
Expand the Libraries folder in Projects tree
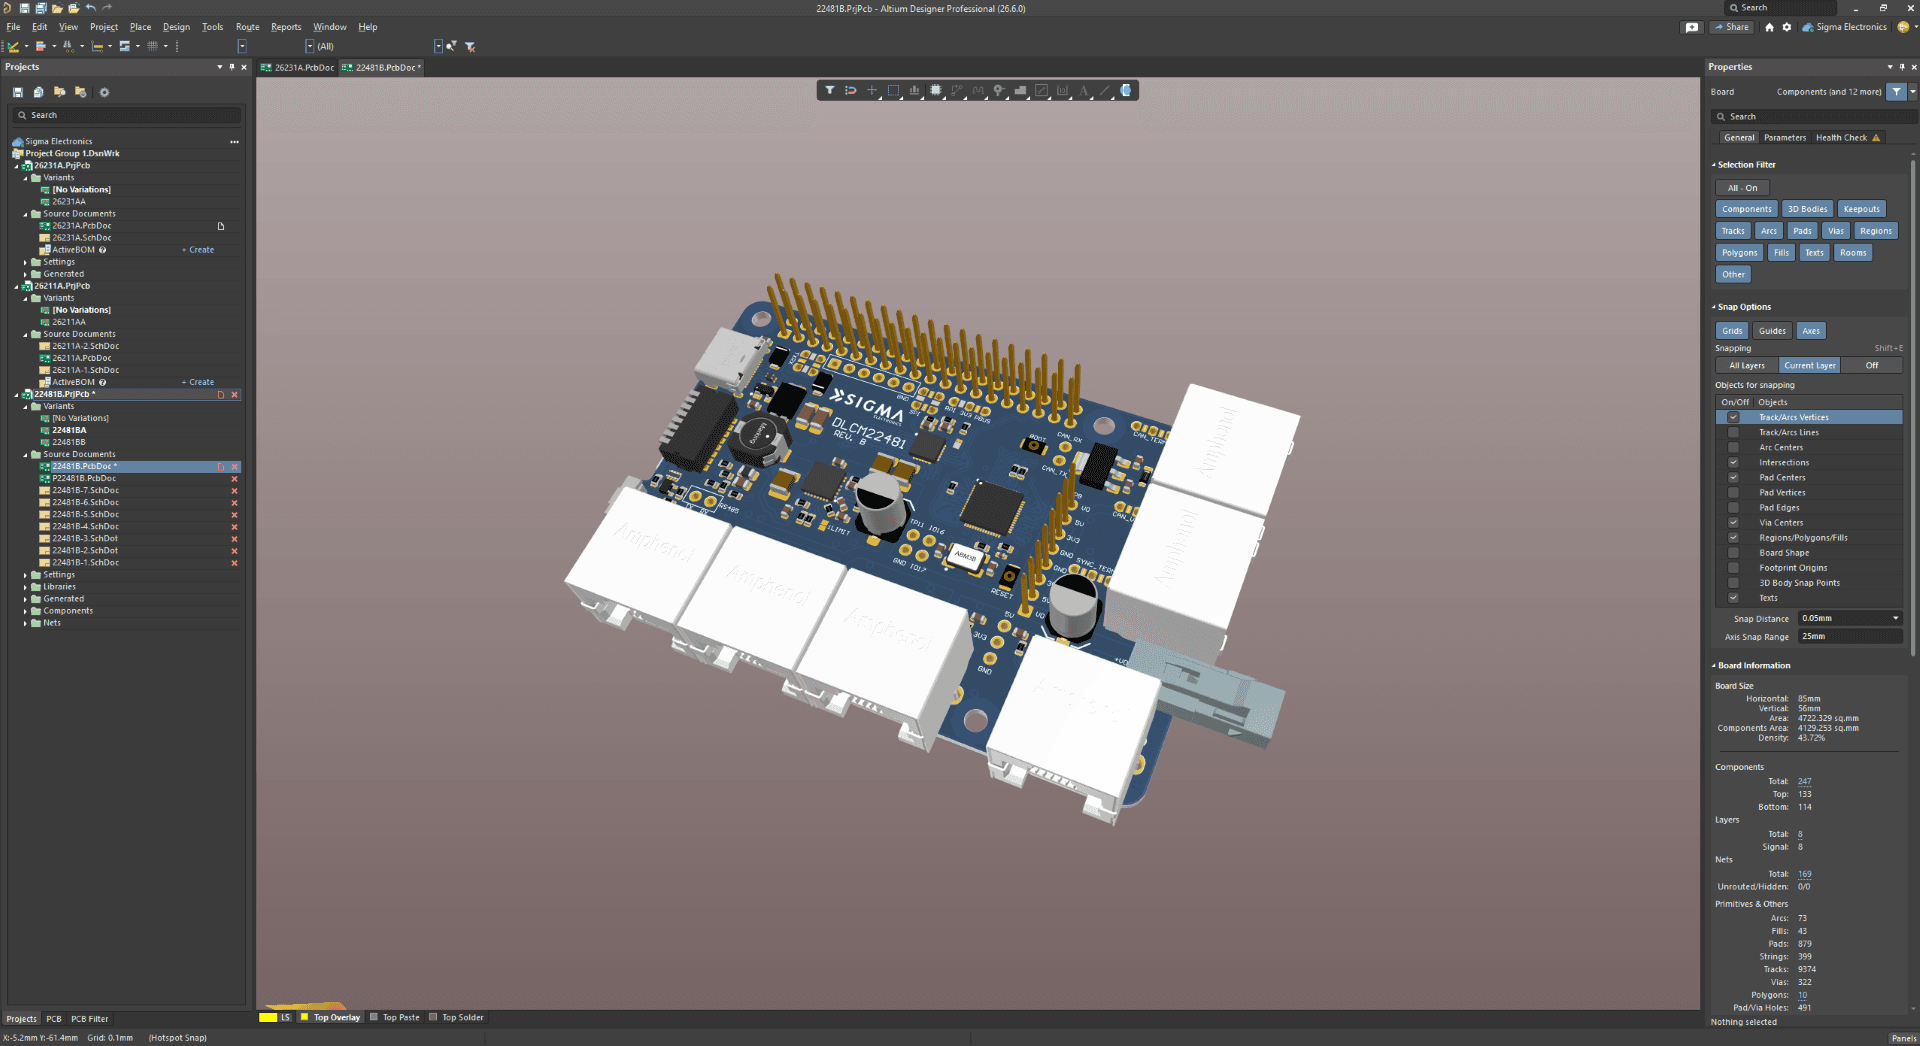(25, 587)
